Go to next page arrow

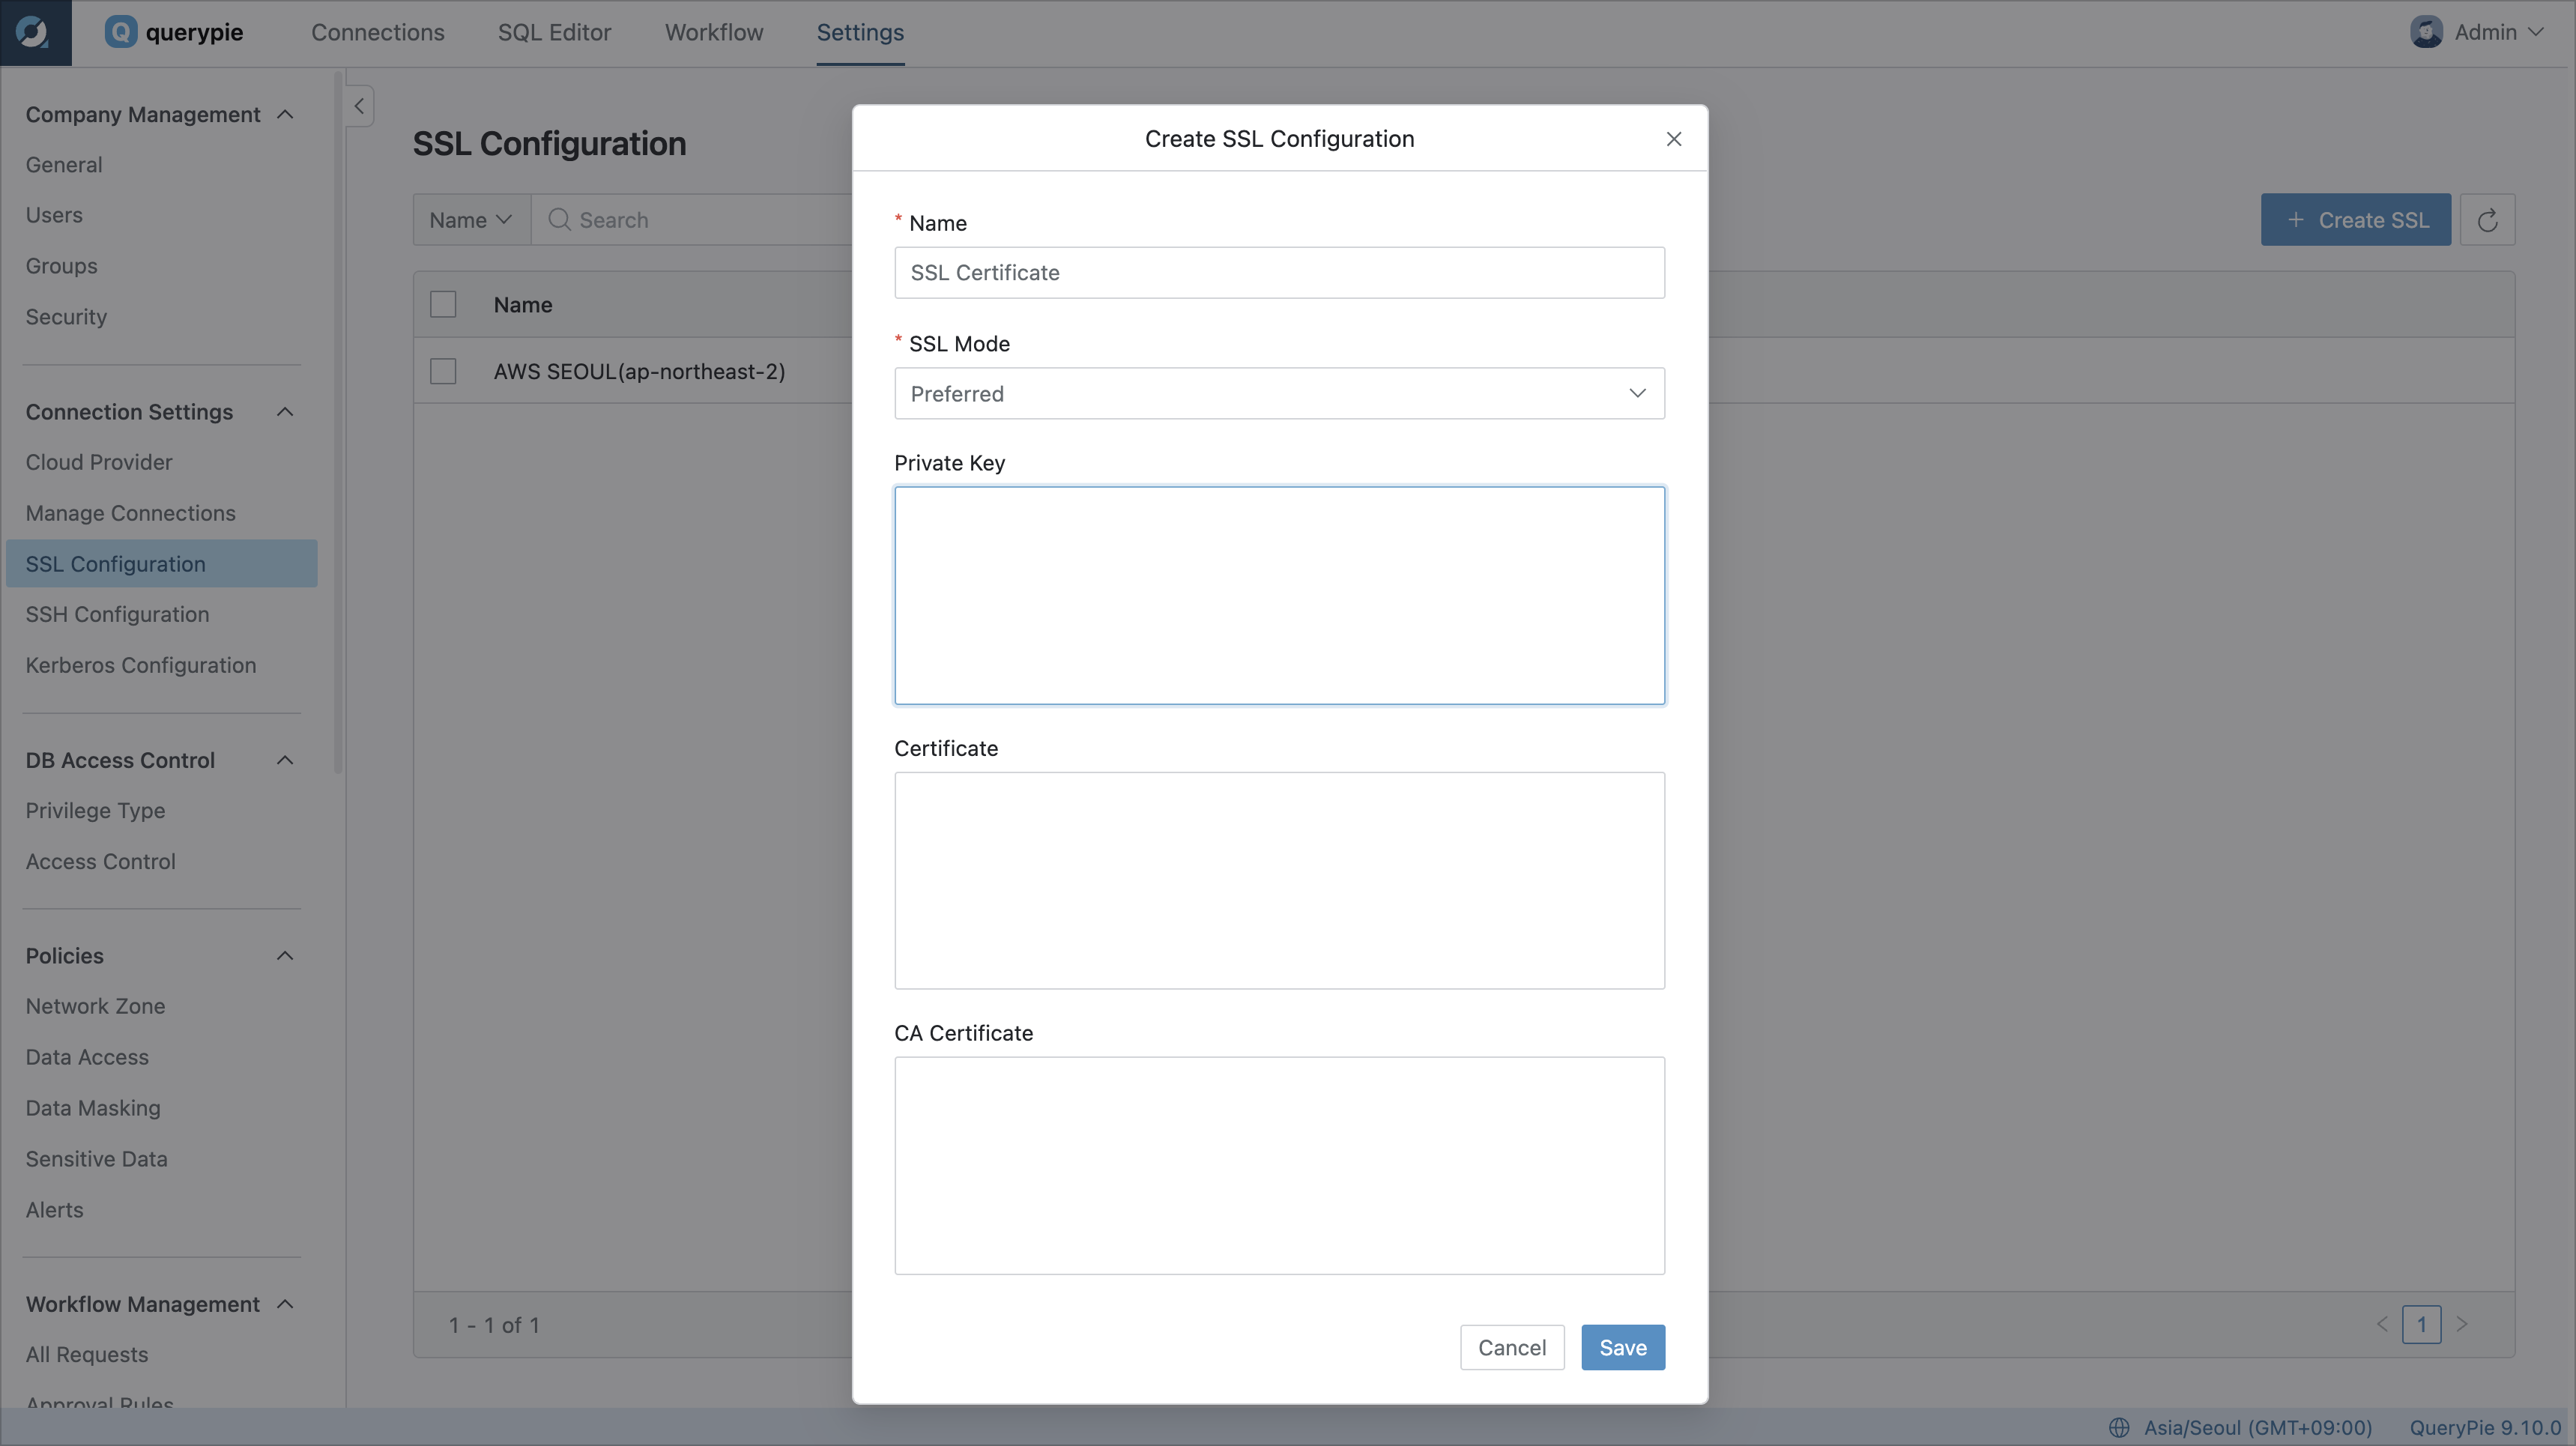2462,1324
